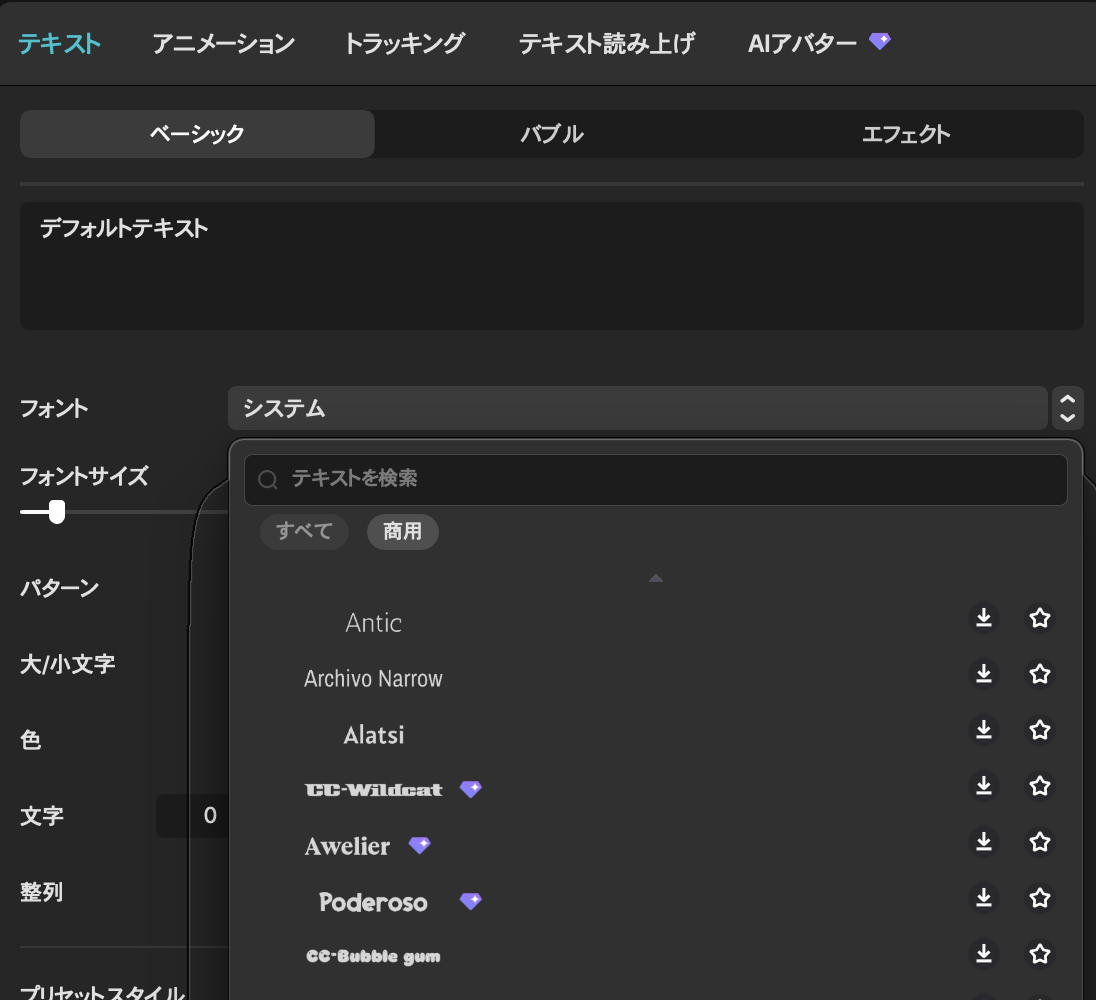1096x1000 pixels.
Task: Click the font size slider handle
Action: click(x=57, y=512)
